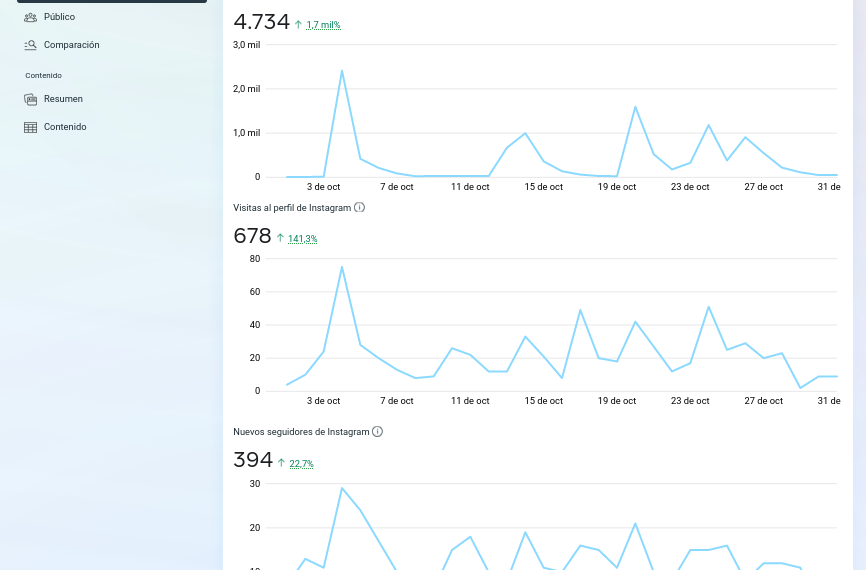Screen dimensions: 866x570
Task: Click 23 de oct label in visits chart
Action: pos(690,401)
